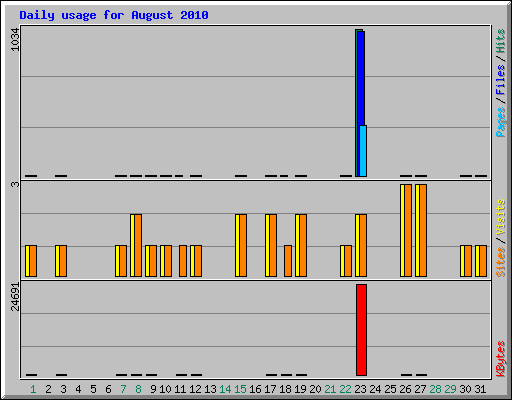Click the orange Sites bar for day 15
The image size is (512, 400).
[x=243, y=245]
